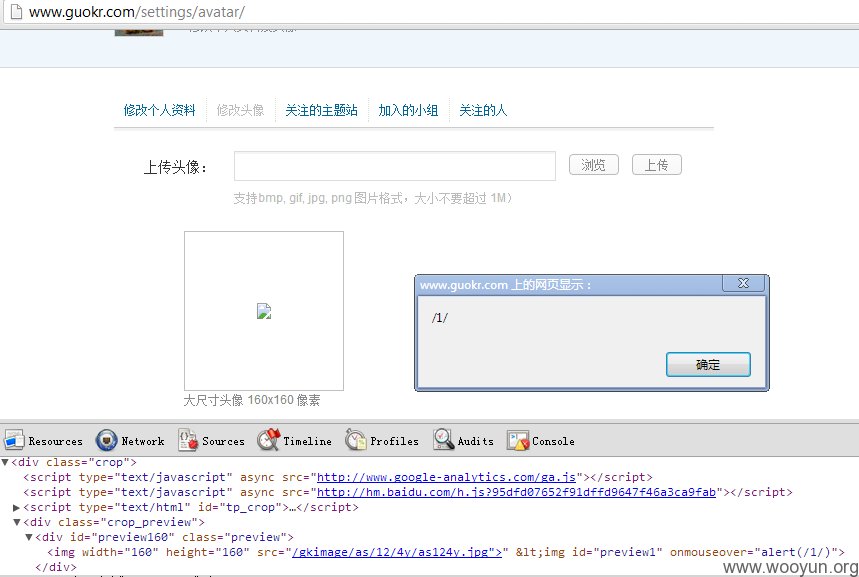Image resolution: width=859 pixels, height=577 pixels.
Task: Open the /gkimage as124y.jpg source link
Action: 397,552
